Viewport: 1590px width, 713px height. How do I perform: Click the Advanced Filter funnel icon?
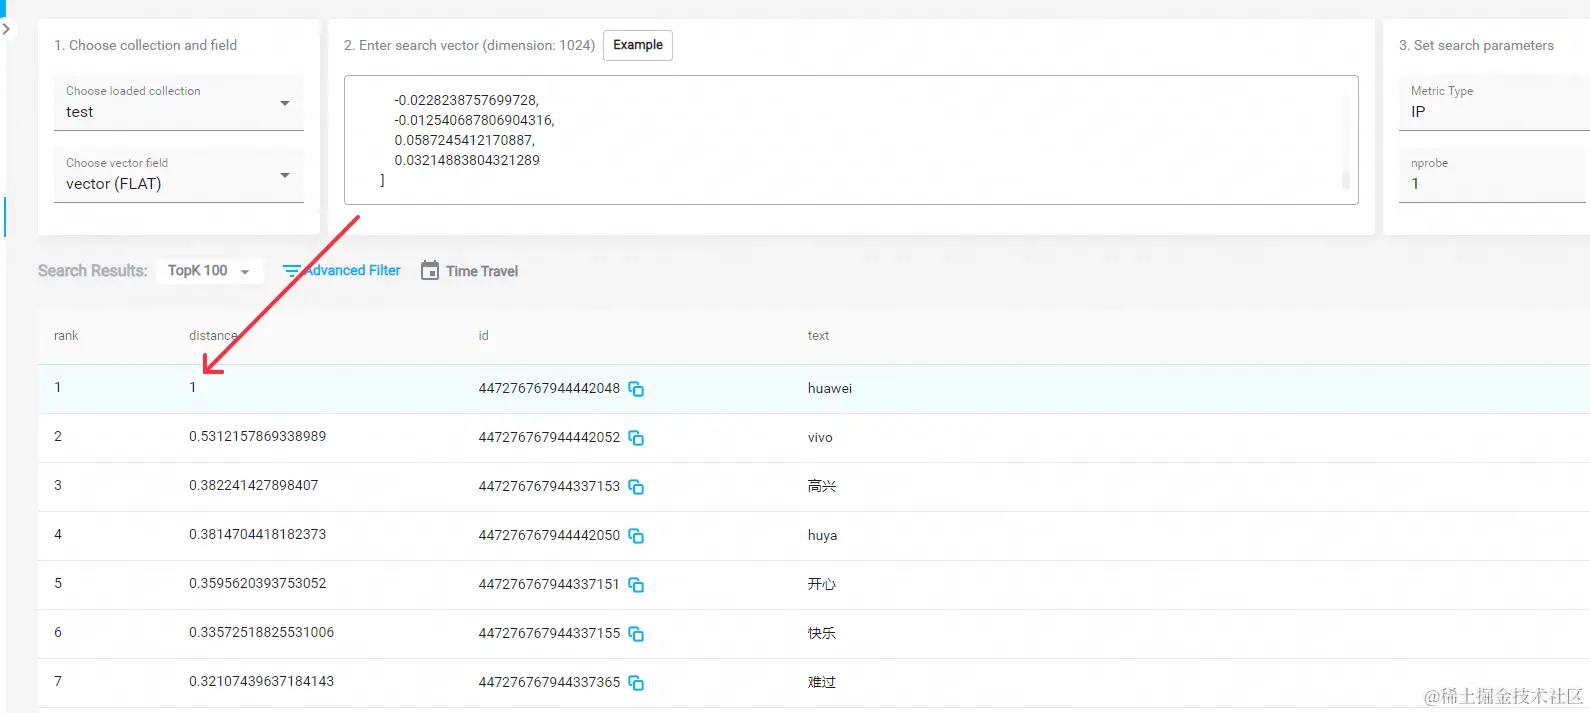291,271
